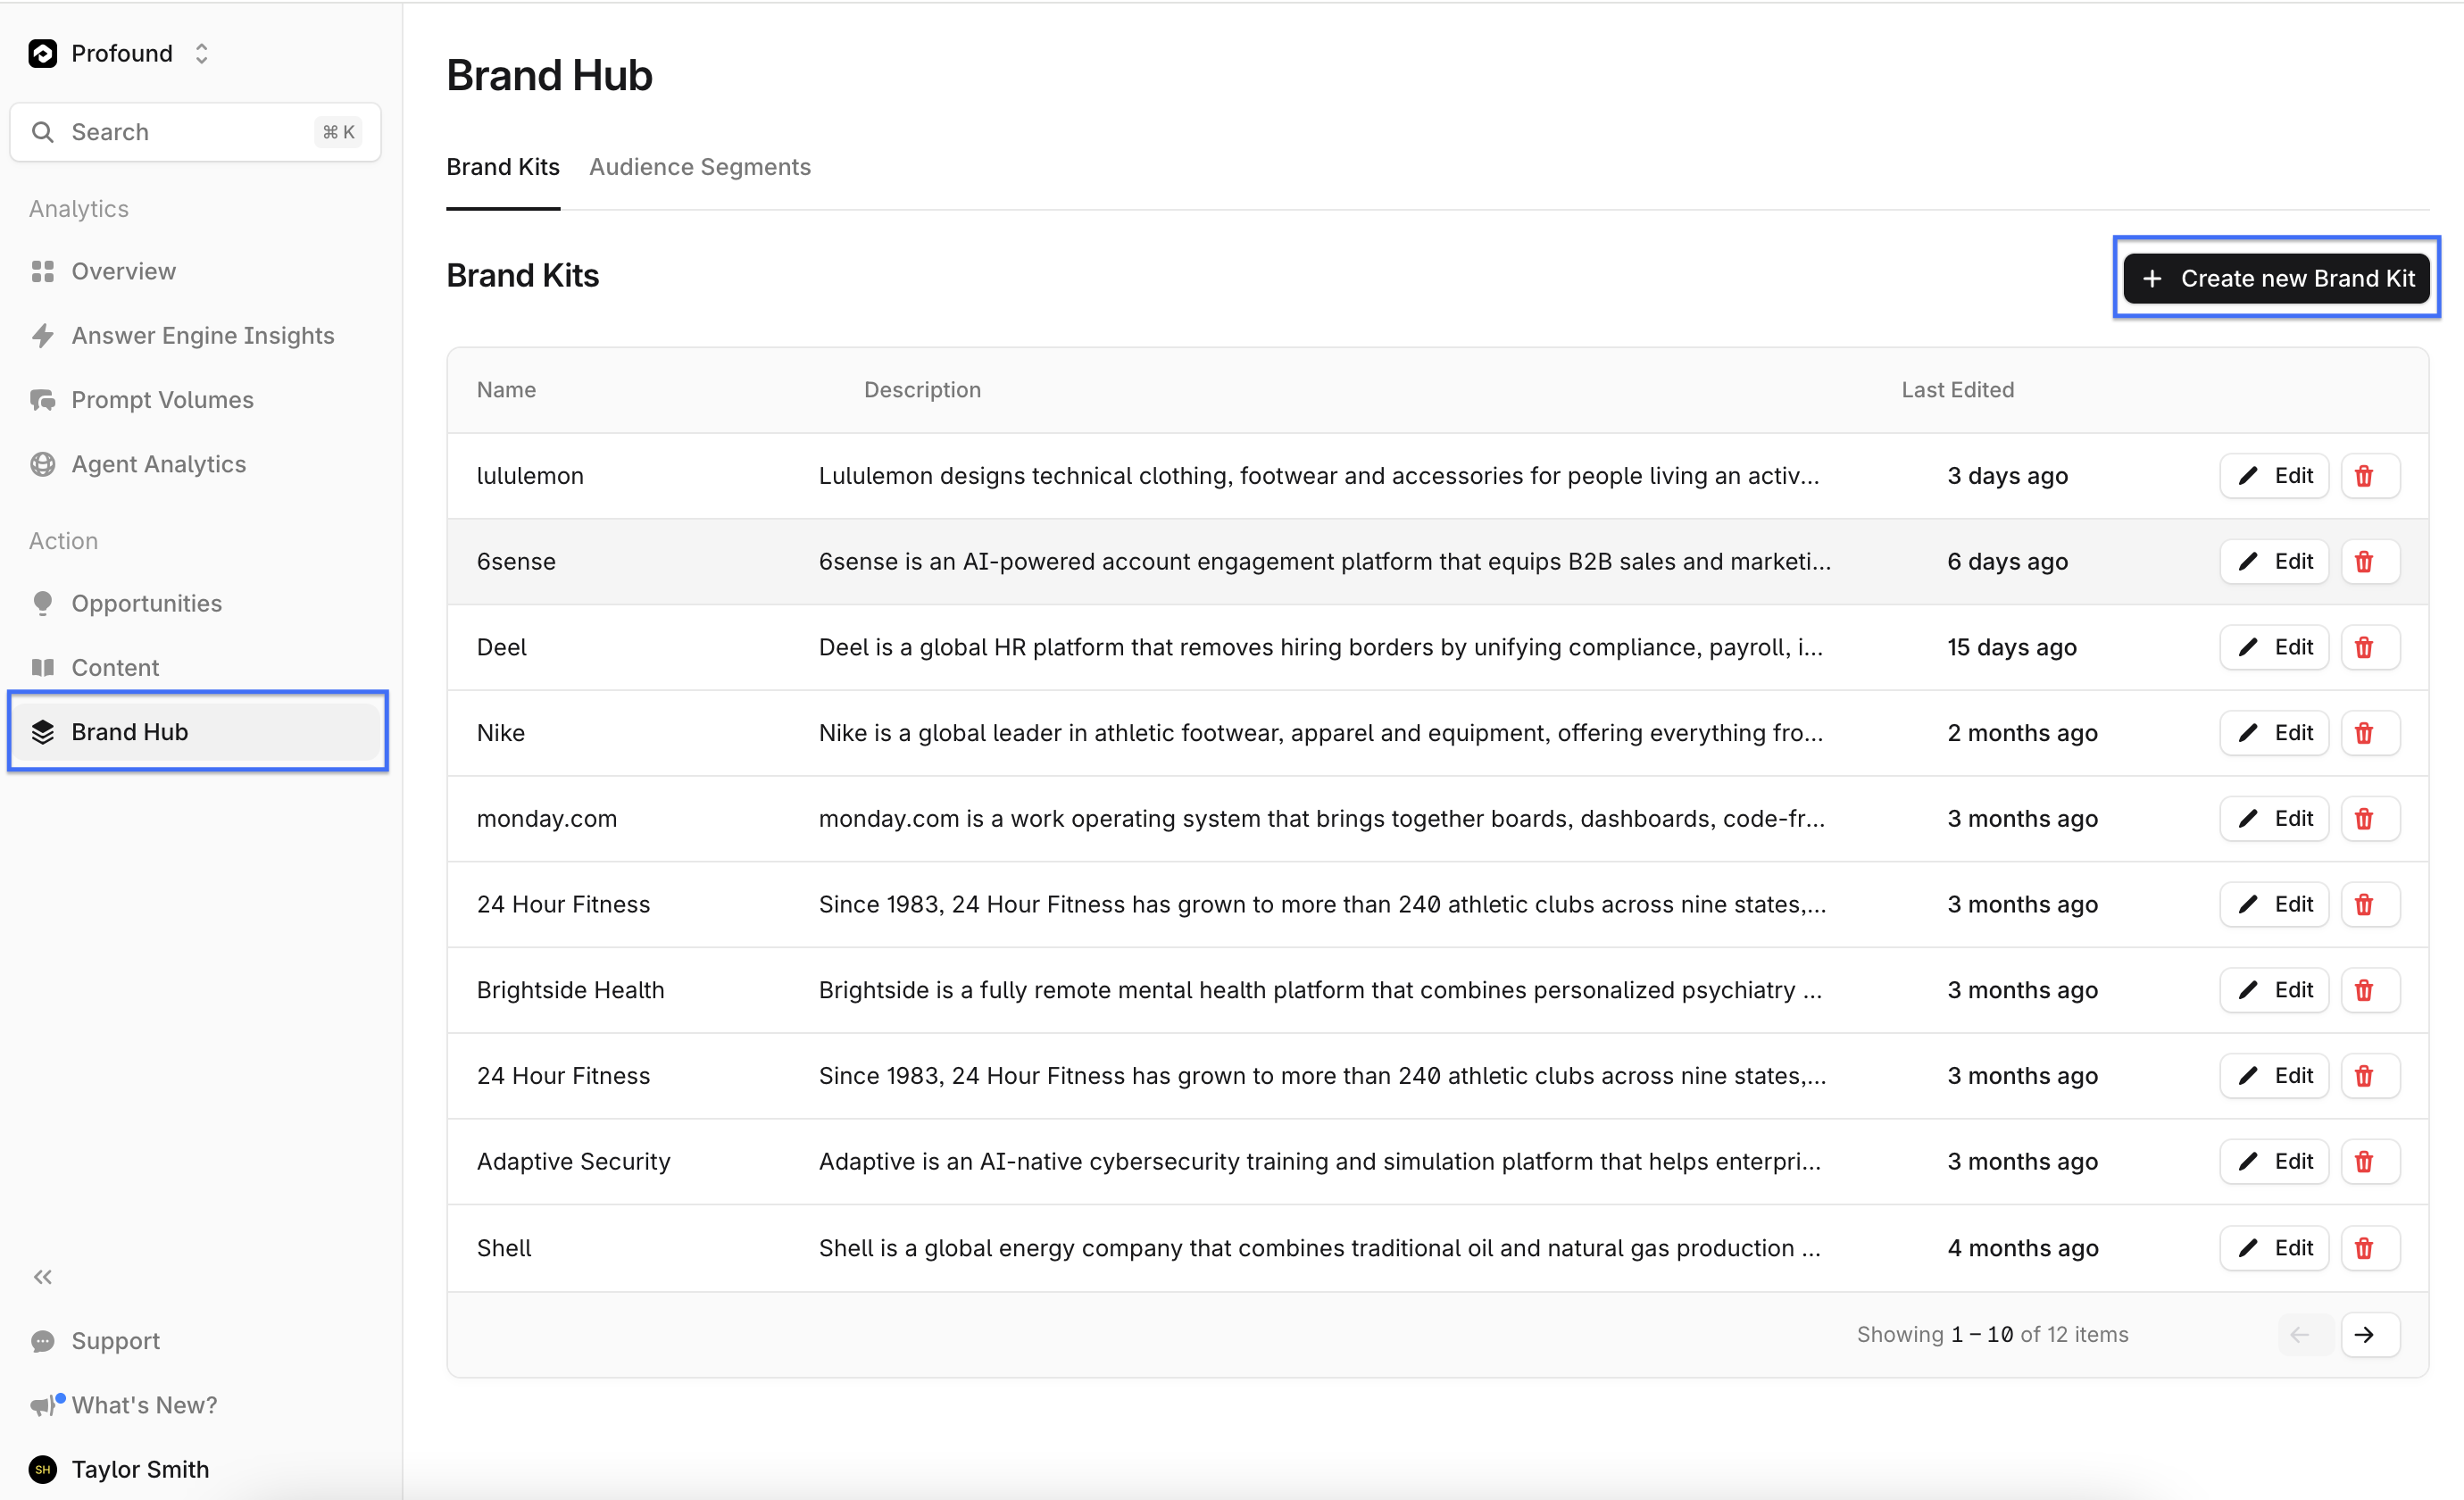Open the Profound workspace switcher chevron
This screenshot has height=1500, width=2464.
tap(201, 53)
